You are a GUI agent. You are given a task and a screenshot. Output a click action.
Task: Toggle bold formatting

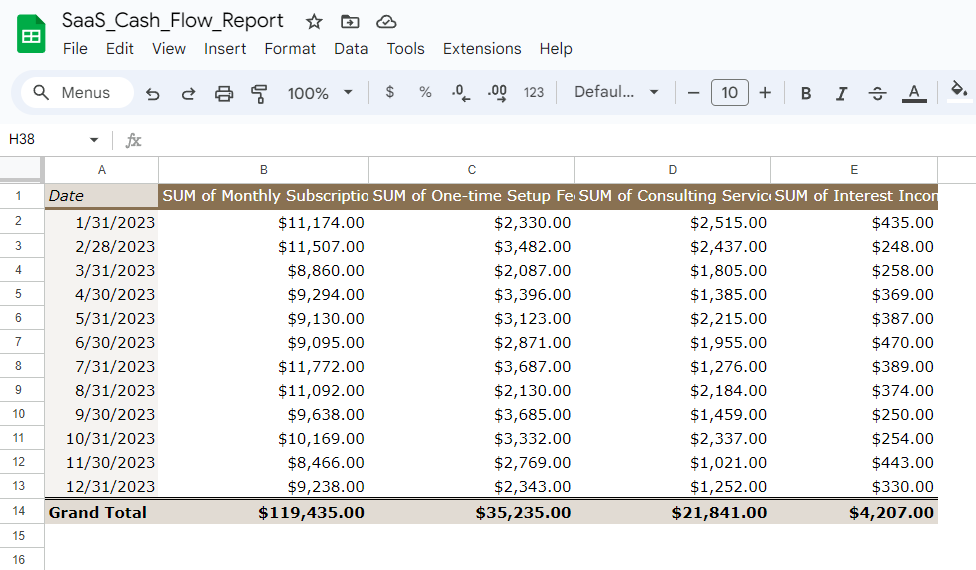point(805,93)
